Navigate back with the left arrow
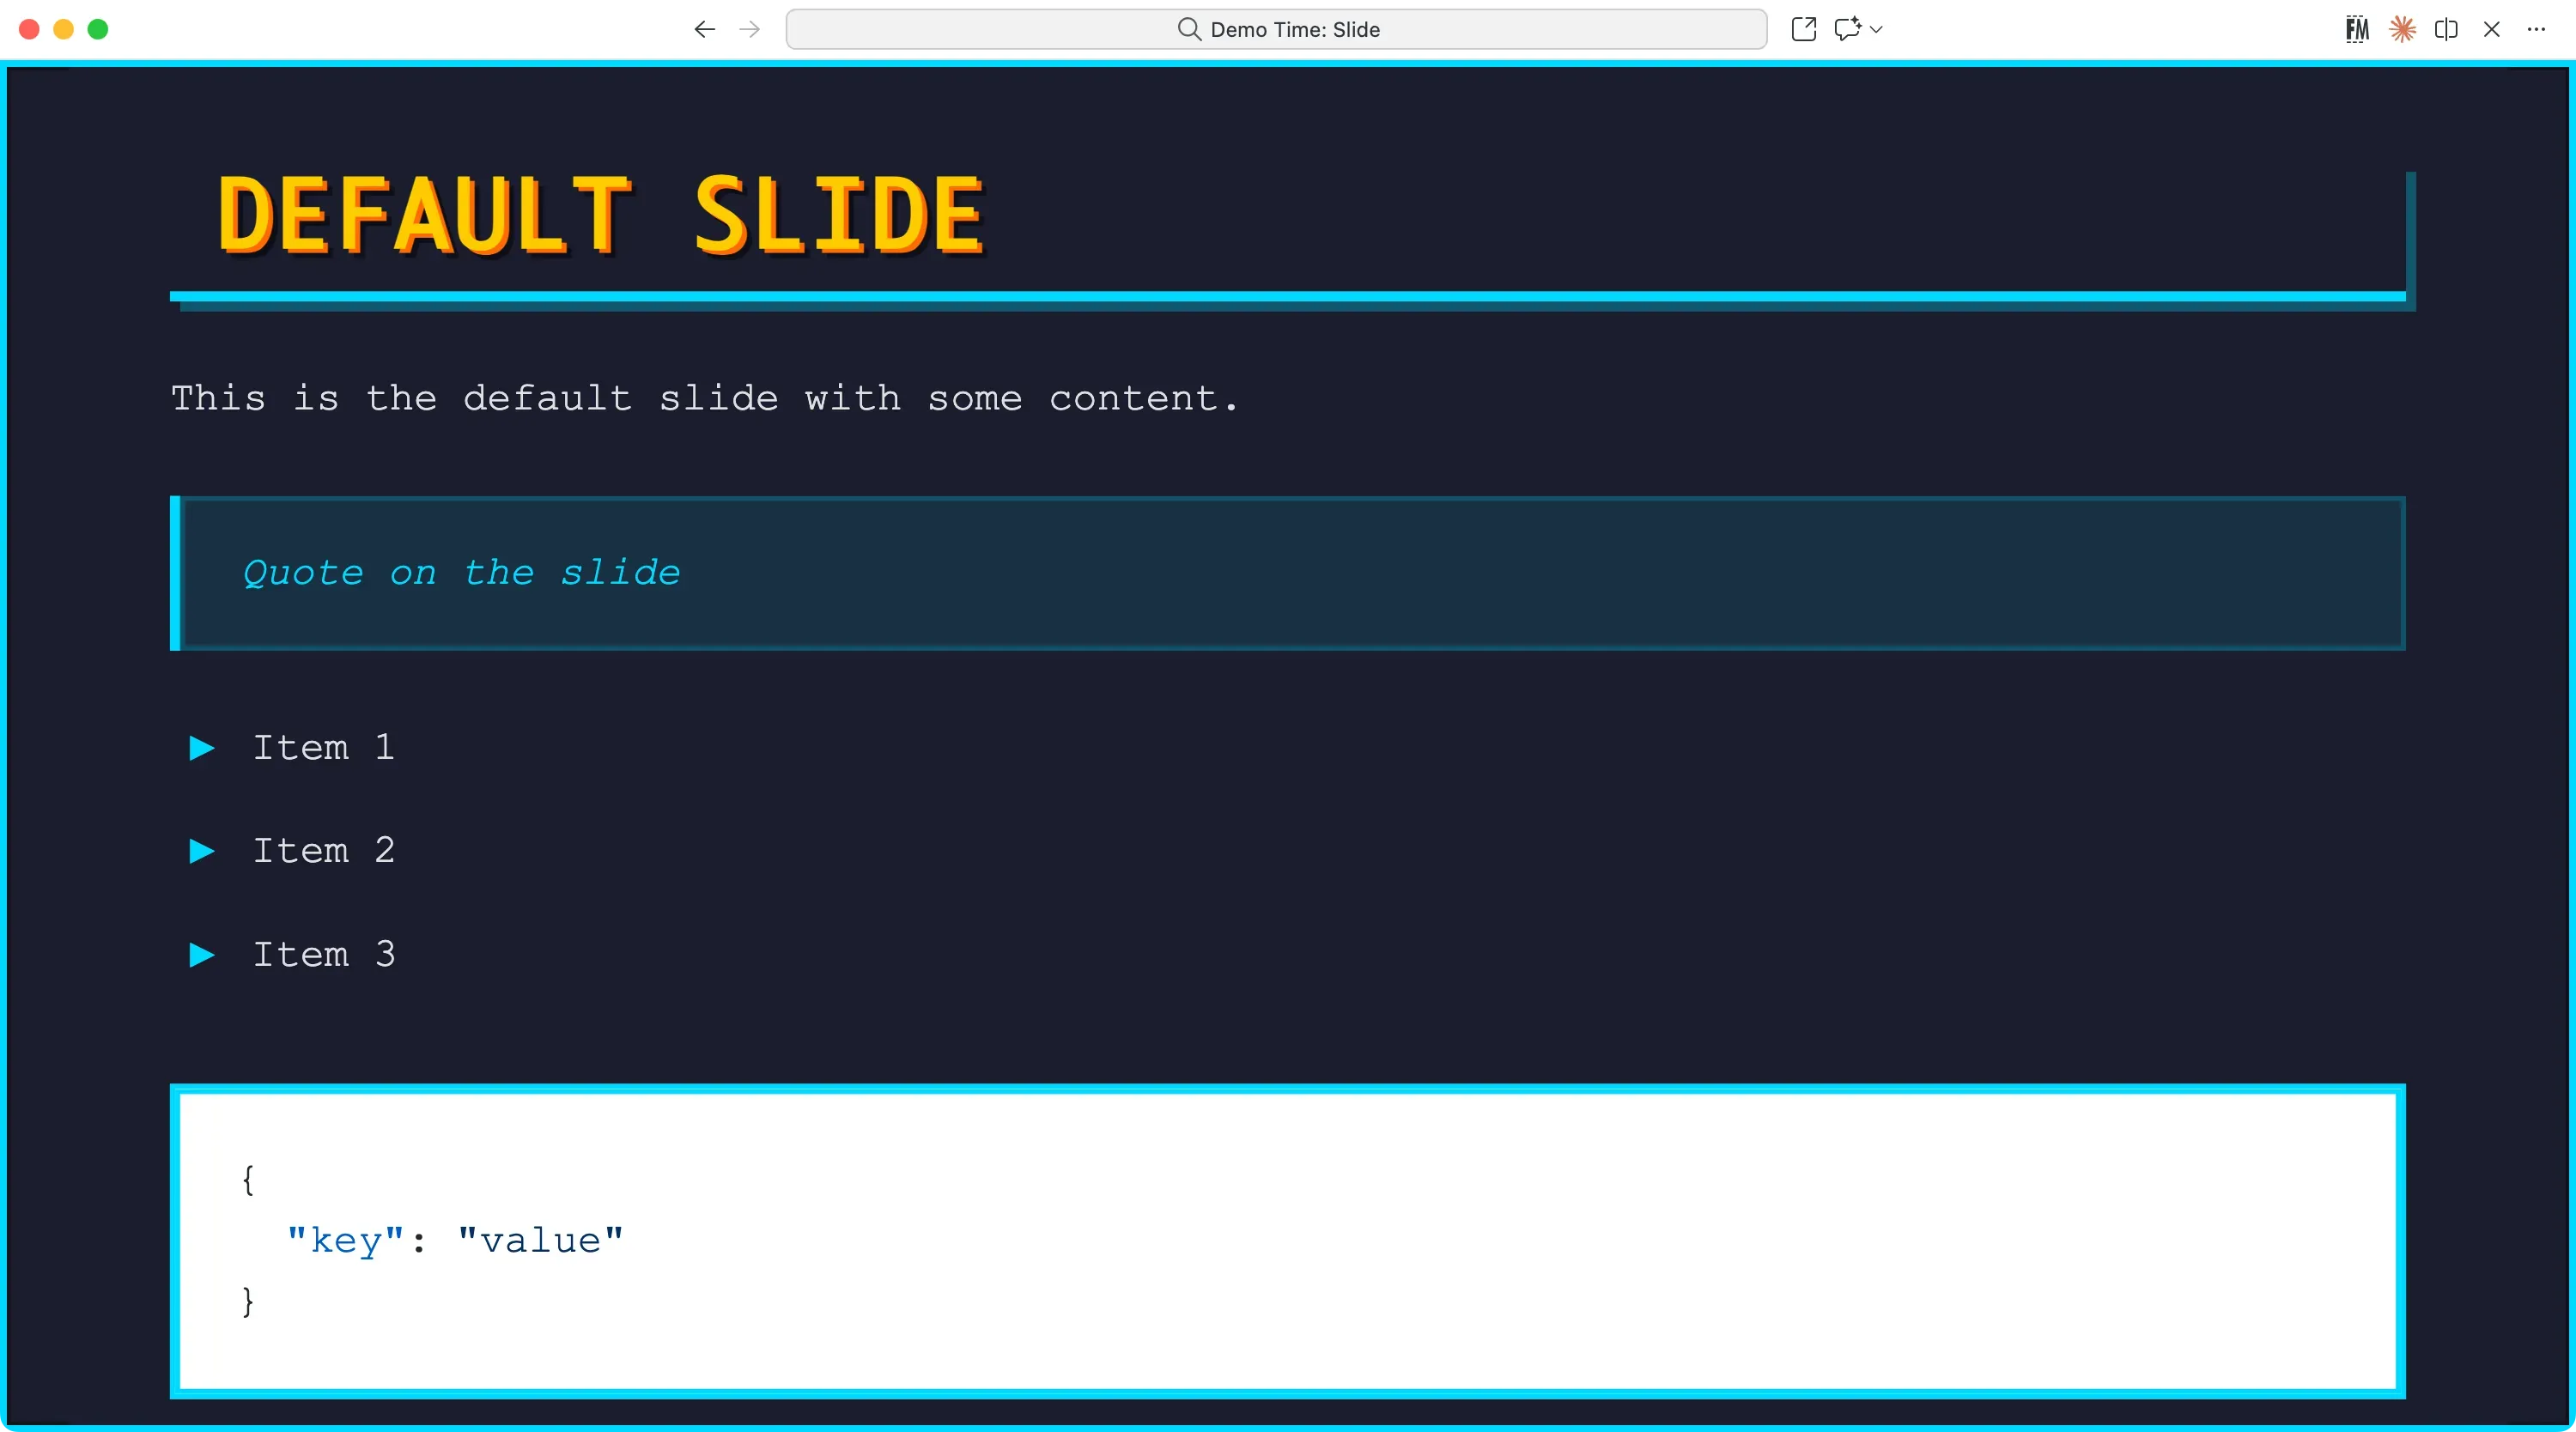Screen dimensions: 2576x1432 704,30
